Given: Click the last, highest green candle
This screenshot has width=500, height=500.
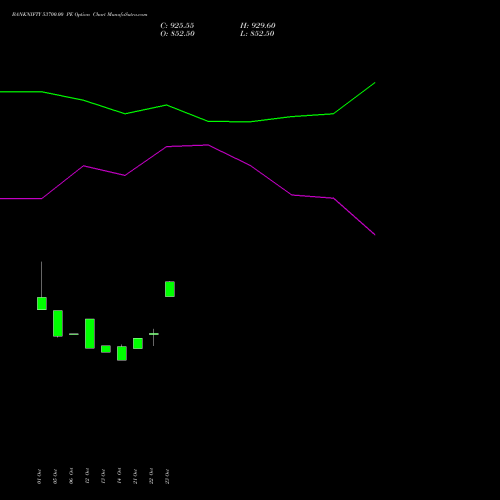Looking at the screenshot, I should point(170,289).
